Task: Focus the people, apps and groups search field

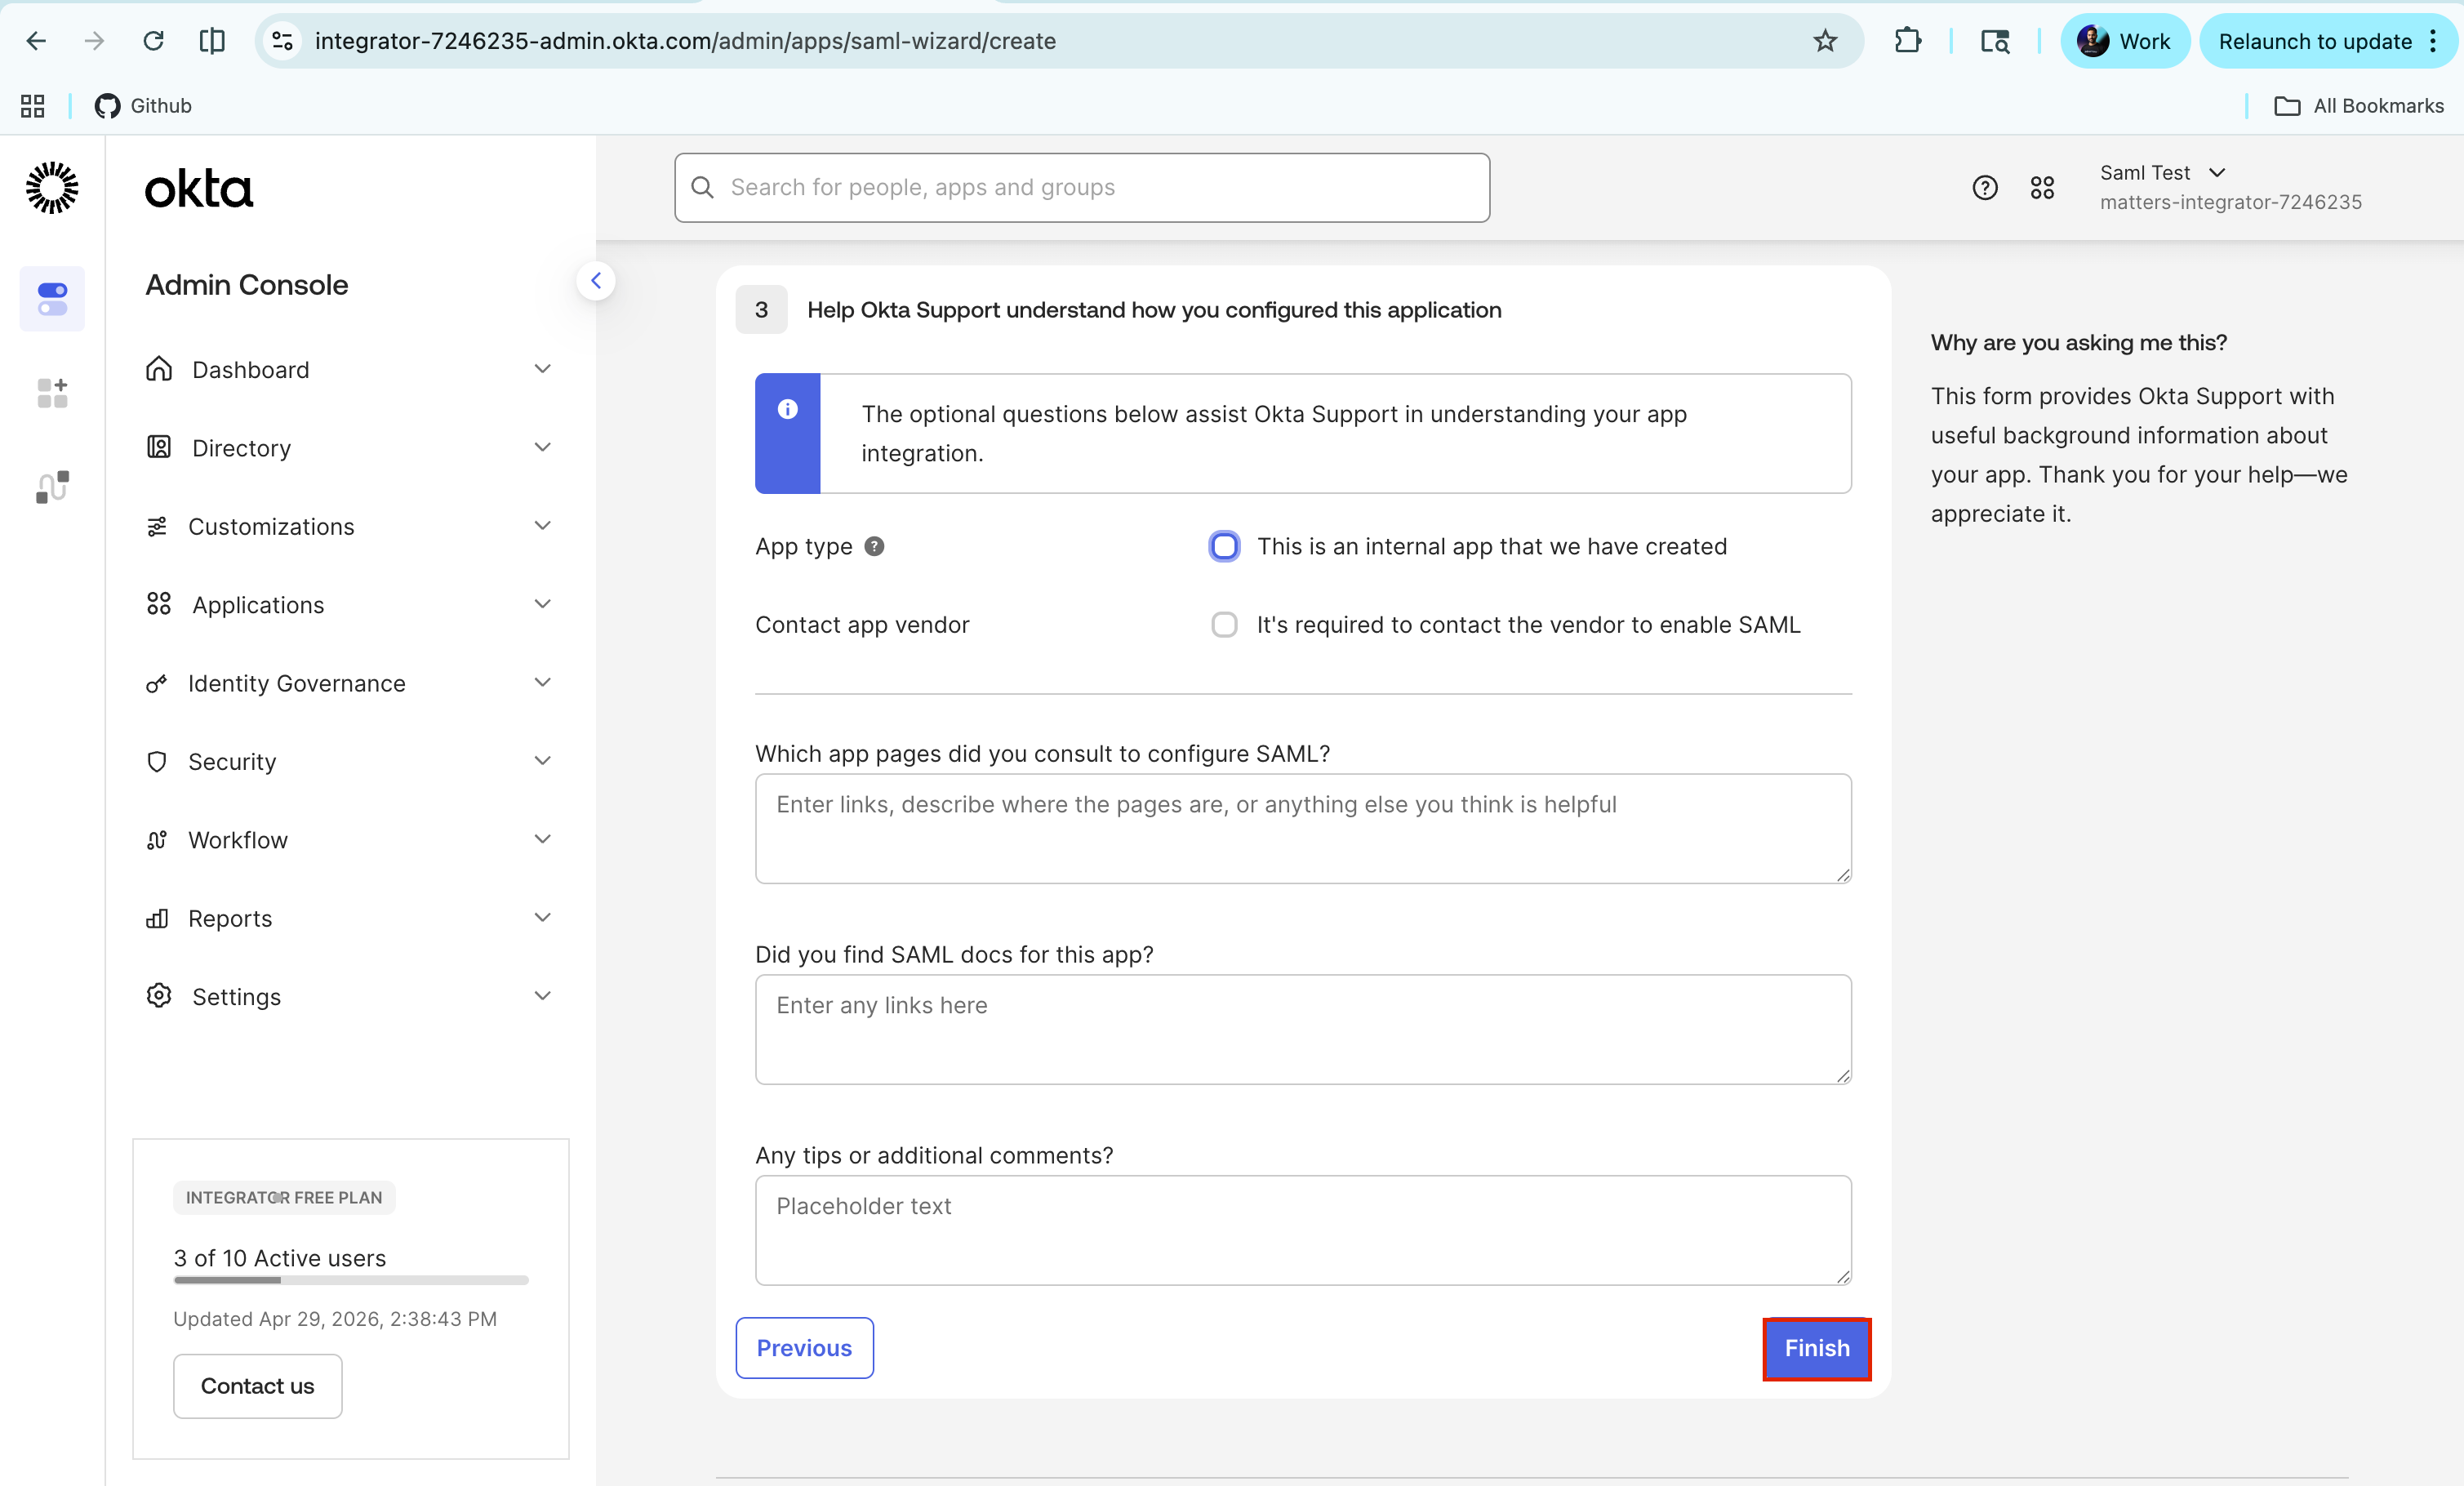Action: [x=1082, y=187]
